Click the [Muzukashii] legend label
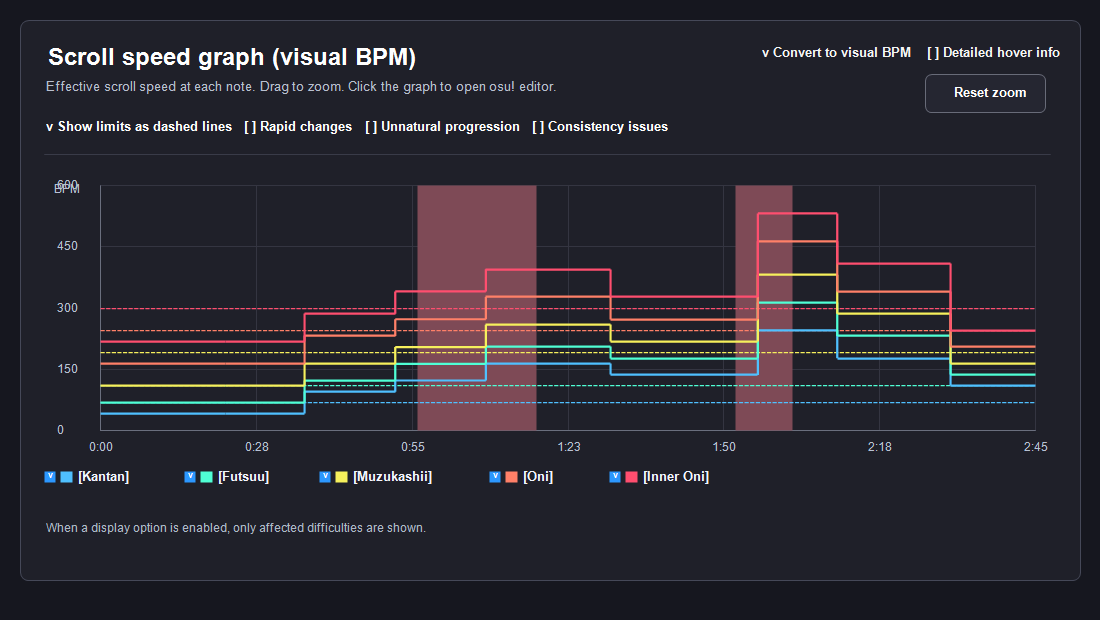 [393, 477]
